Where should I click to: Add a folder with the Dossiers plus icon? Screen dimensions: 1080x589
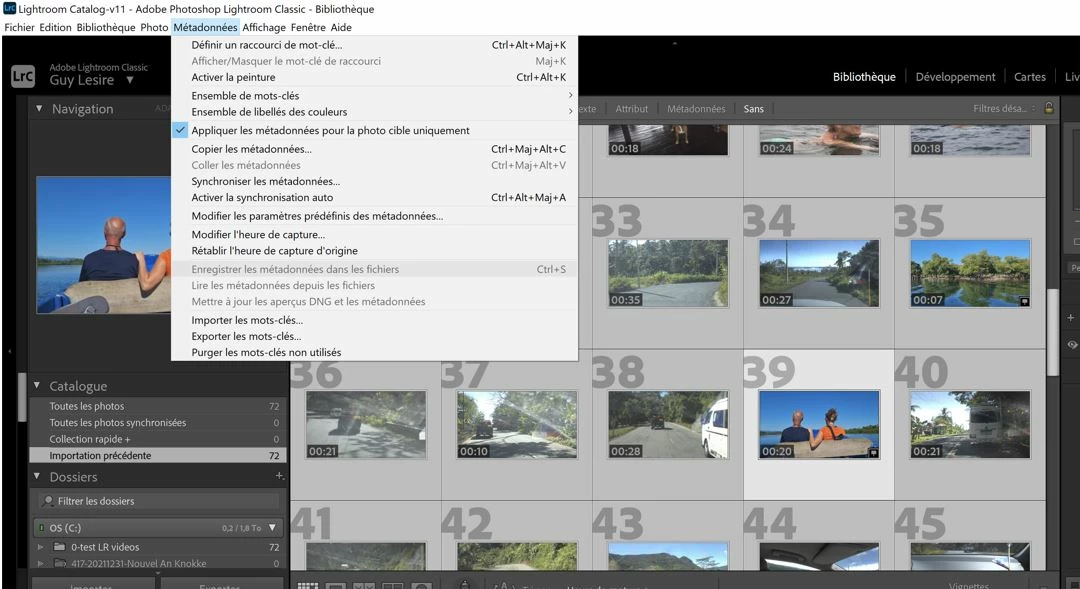[x=280, y=476]
